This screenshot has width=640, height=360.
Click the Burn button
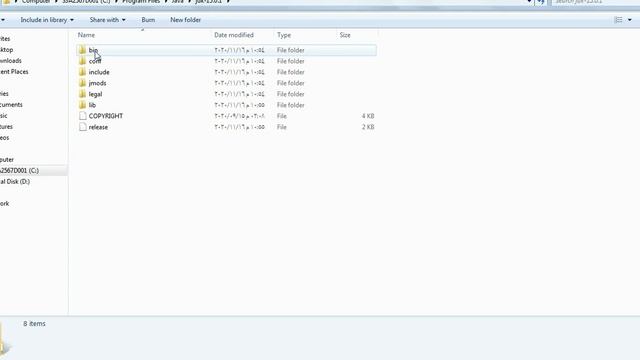[148, 20]
